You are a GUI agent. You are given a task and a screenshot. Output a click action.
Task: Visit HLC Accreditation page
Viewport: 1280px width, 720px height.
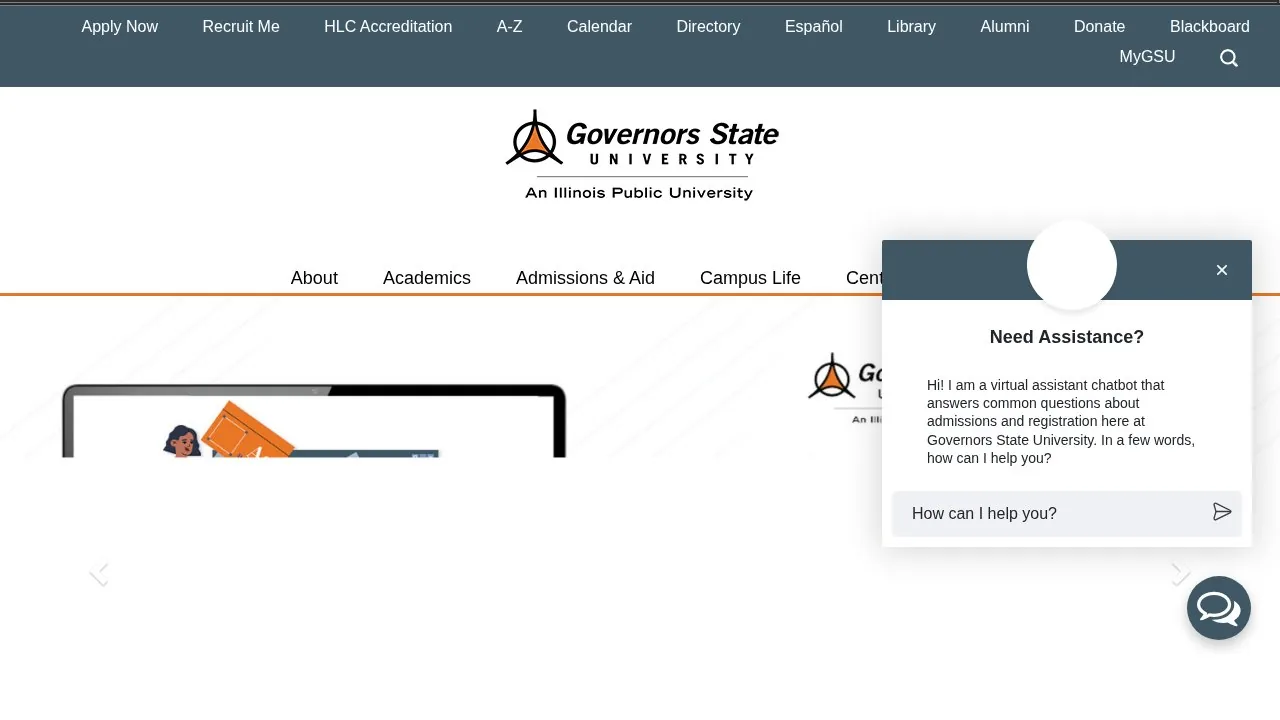(388, 27)
